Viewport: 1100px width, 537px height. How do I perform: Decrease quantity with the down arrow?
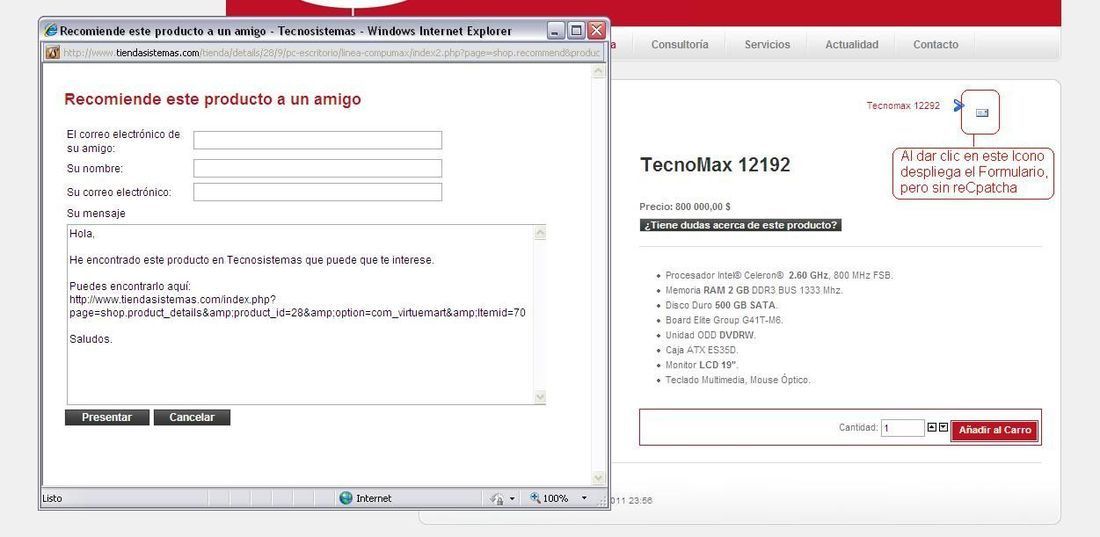[944, 427]
